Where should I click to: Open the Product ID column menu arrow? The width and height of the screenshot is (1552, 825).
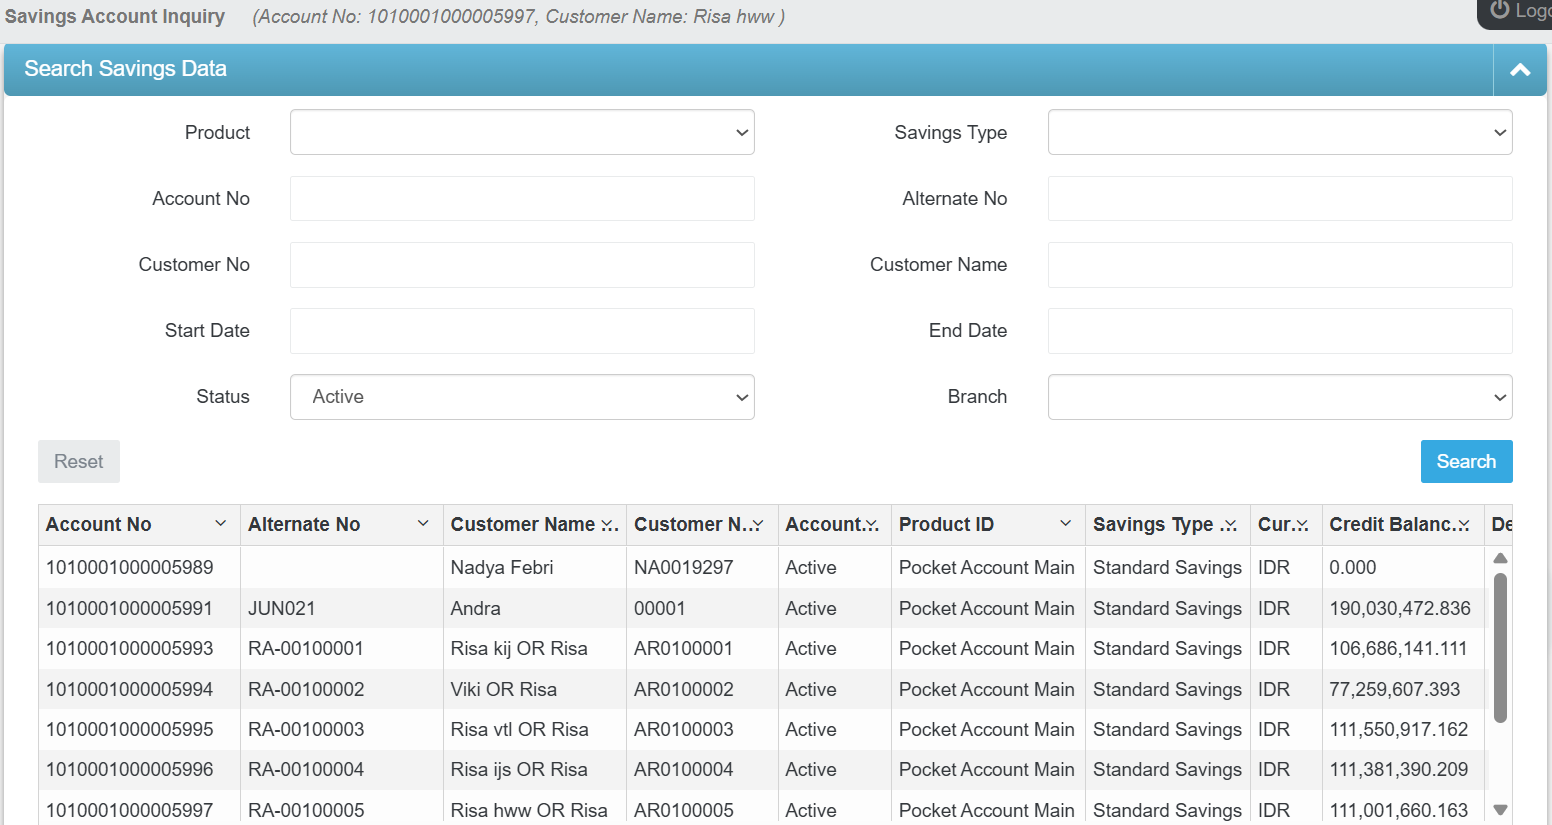[x=1066, y=523]
